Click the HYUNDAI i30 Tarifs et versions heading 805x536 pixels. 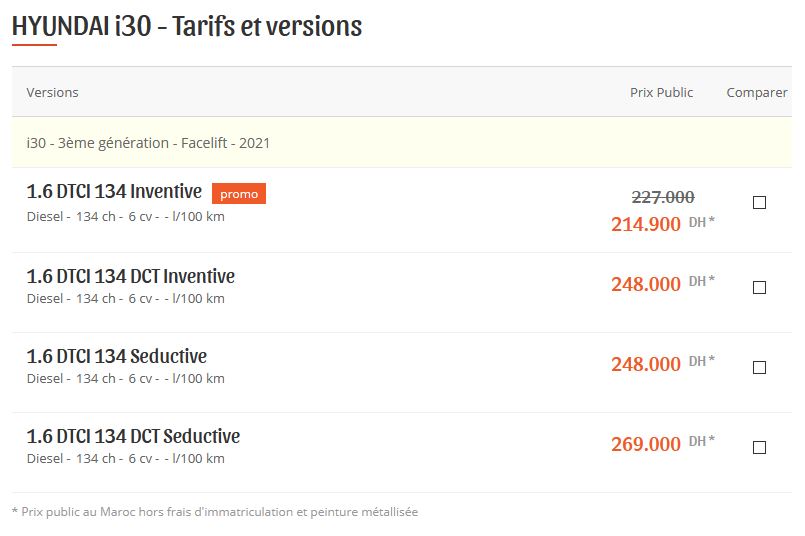point(187,26)
